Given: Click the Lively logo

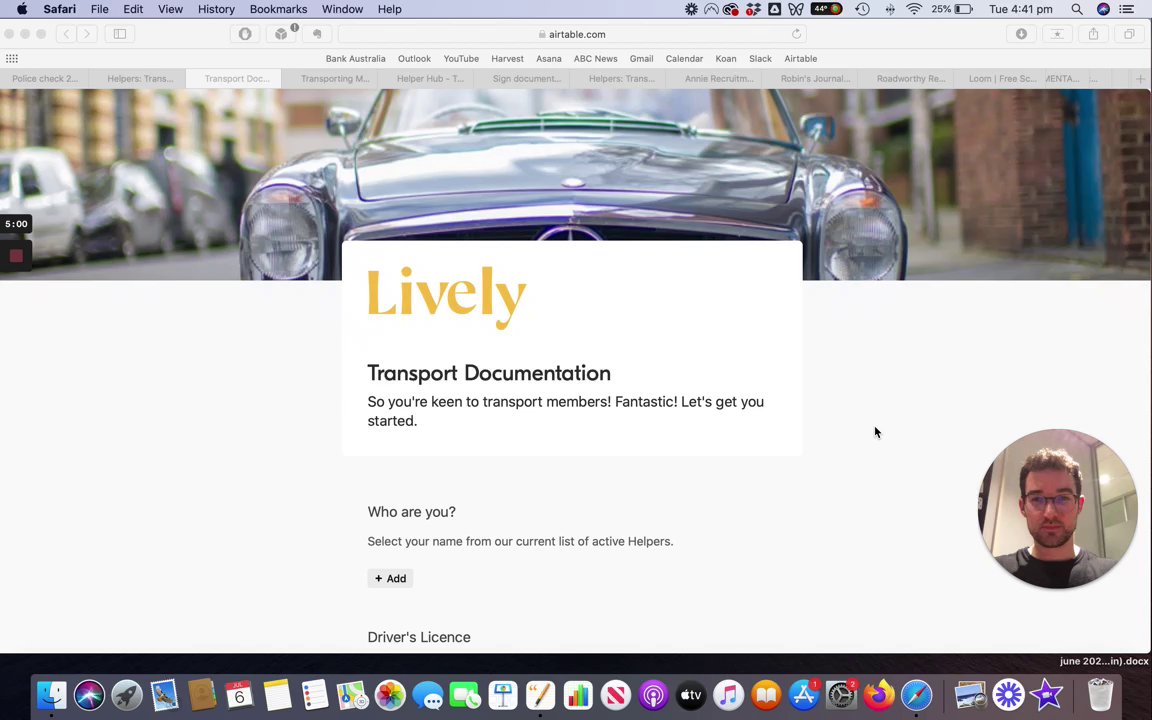Looking at the screenshot, I should [447, 298].
